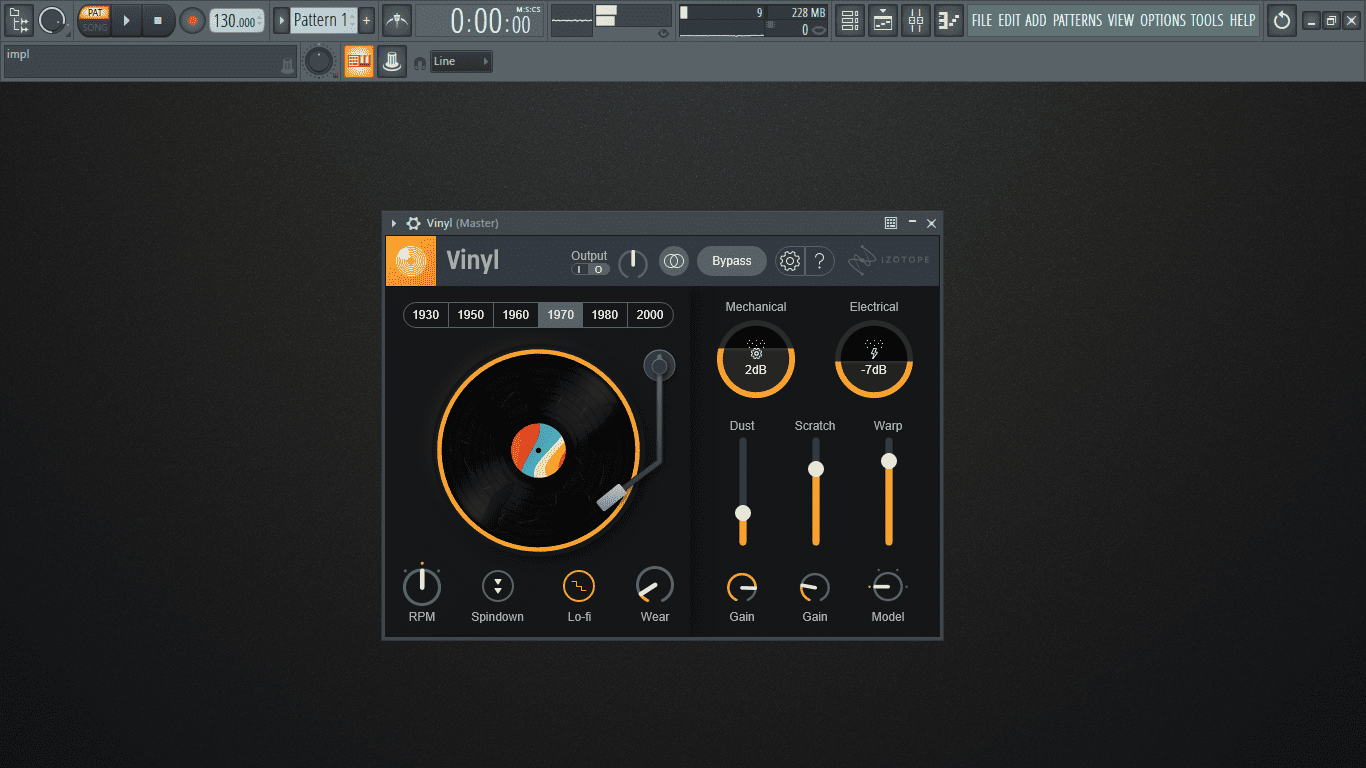Viewport: 1366px width, 768px height.
Task: Open the VIEW menu
Action: pyautogui.click(x=1120, y=20)
